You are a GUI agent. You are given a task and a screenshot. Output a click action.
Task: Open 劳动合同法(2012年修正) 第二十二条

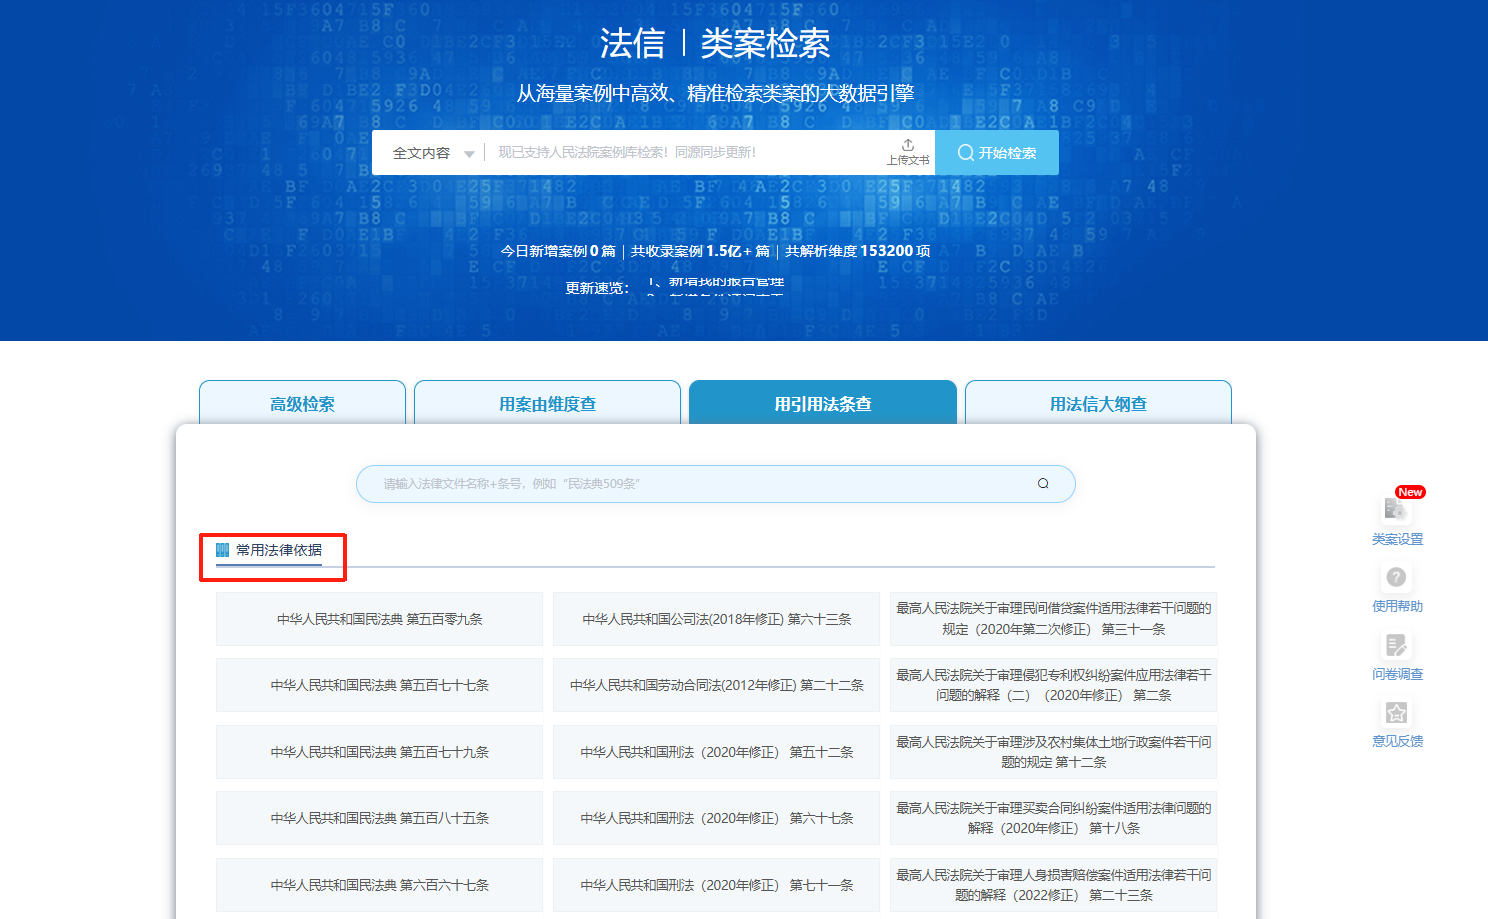tap(716, 685)
